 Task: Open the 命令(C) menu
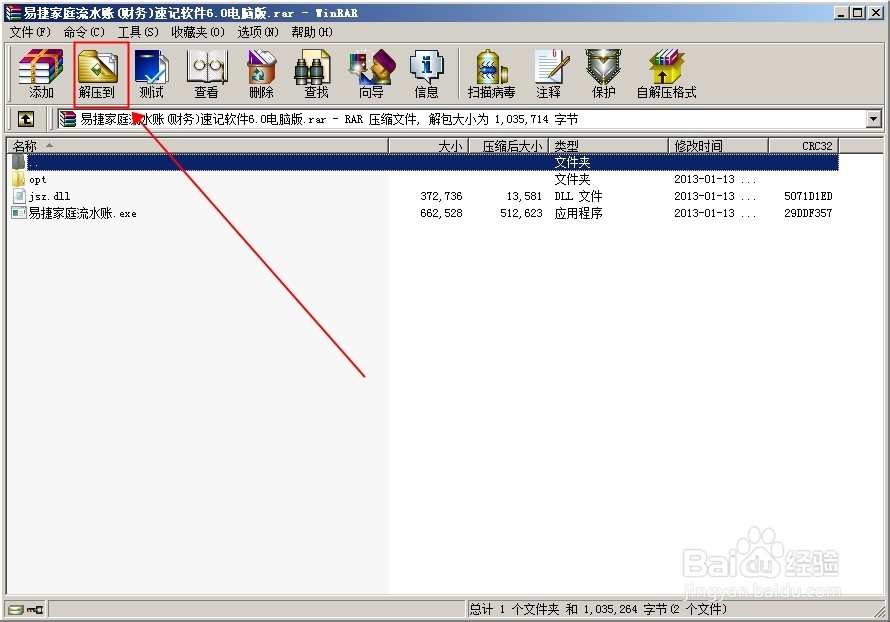(x=84, y=32)
